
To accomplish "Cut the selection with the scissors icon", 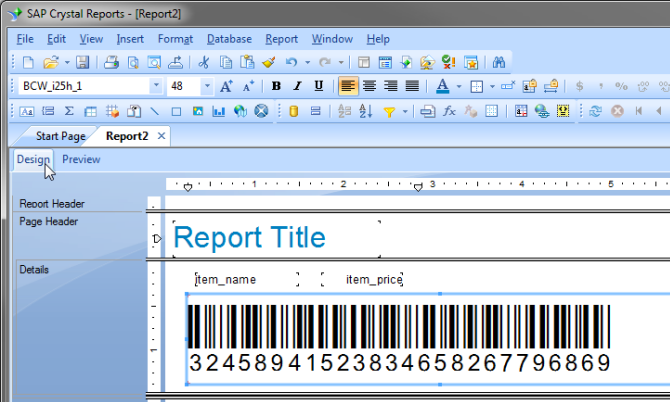I will 204,63.
